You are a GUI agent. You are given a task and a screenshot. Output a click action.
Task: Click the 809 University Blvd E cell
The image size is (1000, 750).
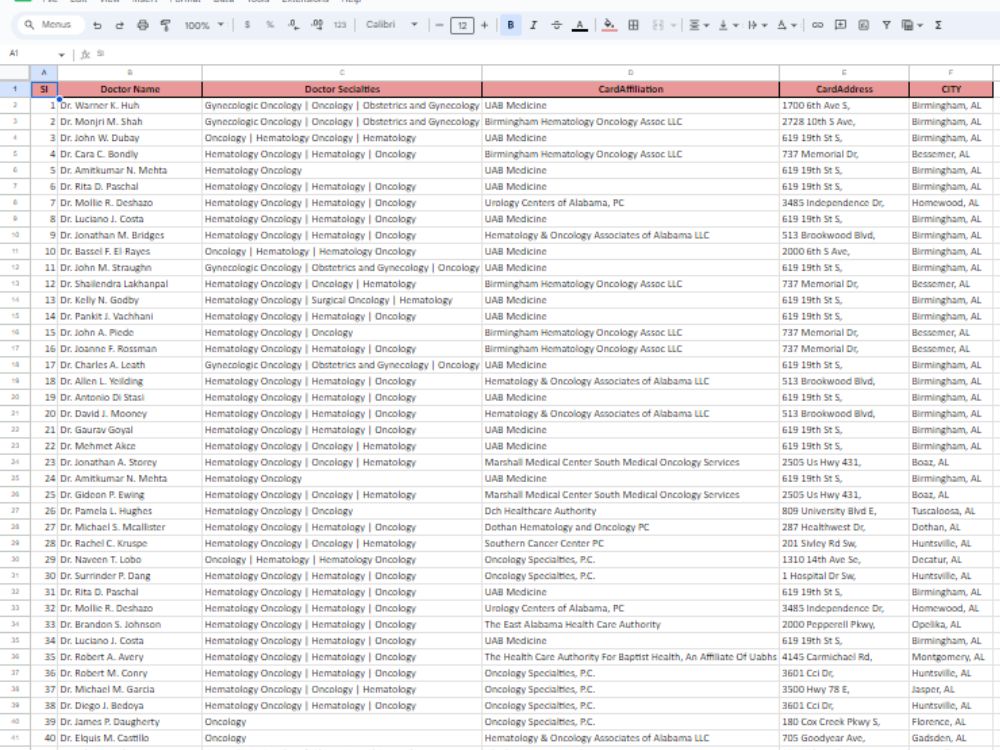click(844, 511)
